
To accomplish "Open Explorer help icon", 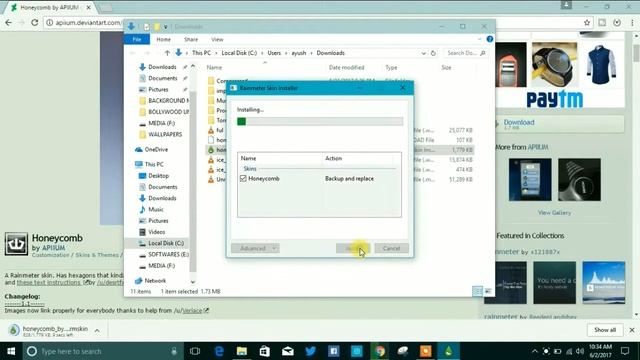I will click(490, 39).
